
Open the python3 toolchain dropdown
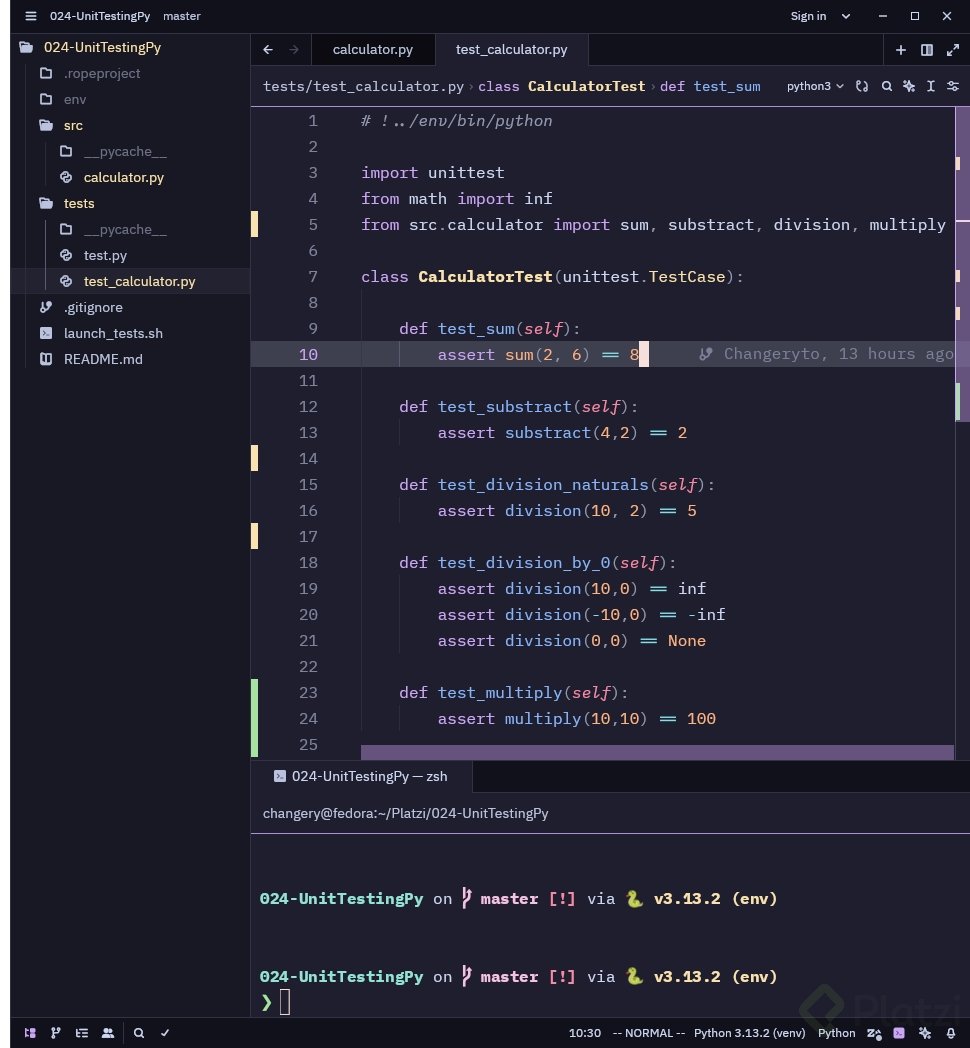[815, 86]
